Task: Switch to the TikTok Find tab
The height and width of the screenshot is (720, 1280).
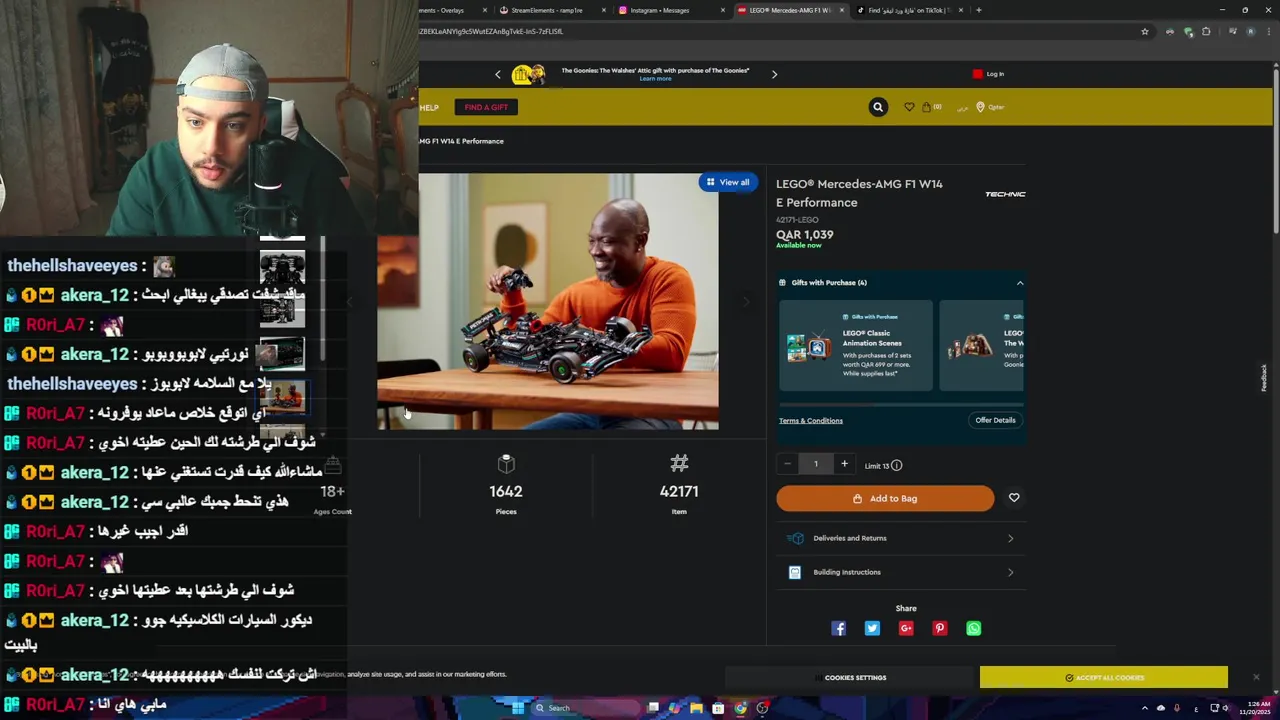Action: pyautogui.click(x=908, y=10)
